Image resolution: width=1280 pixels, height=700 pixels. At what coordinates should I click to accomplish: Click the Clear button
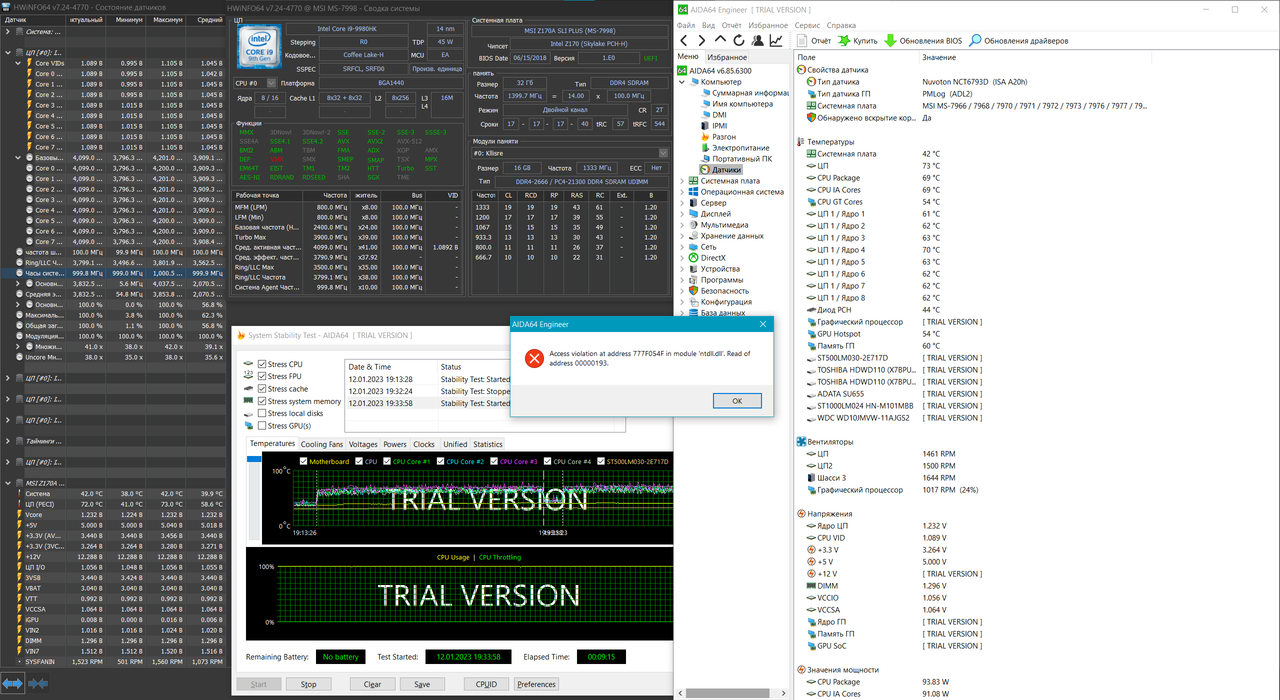point(372,684)
